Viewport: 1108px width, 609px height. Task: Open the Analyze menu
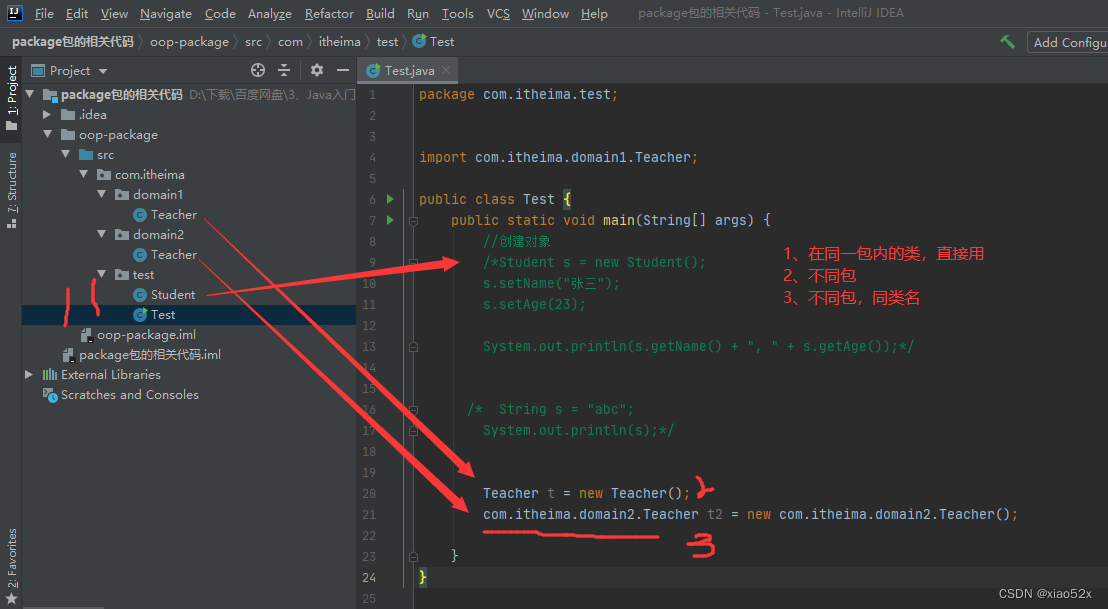click(x=270, y=13)
